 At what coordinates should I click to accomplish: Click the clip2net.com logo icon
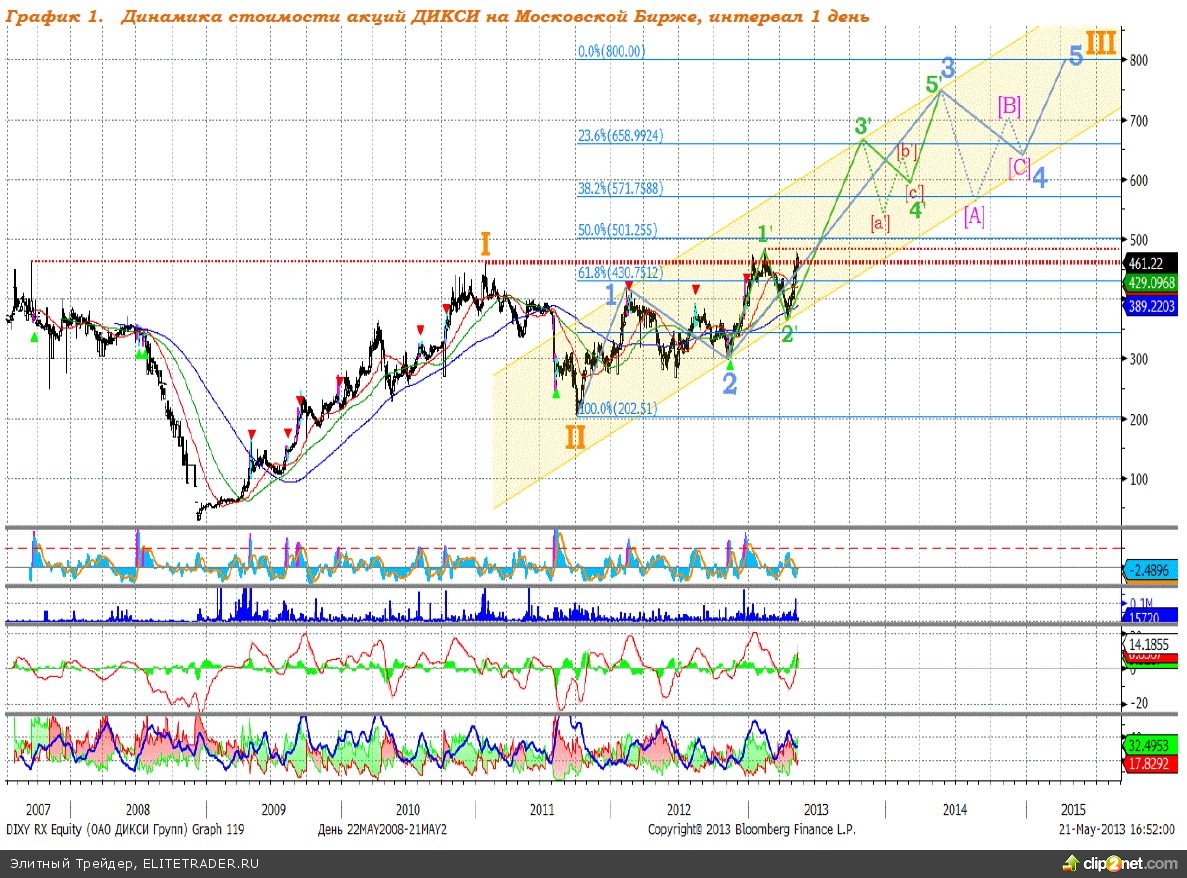[x=1069, y=863]
